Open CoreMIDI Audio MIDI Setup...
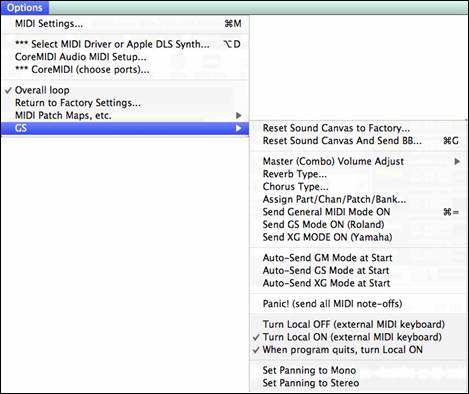The height and width of the screenshot is (394, 469). [125, 57]
